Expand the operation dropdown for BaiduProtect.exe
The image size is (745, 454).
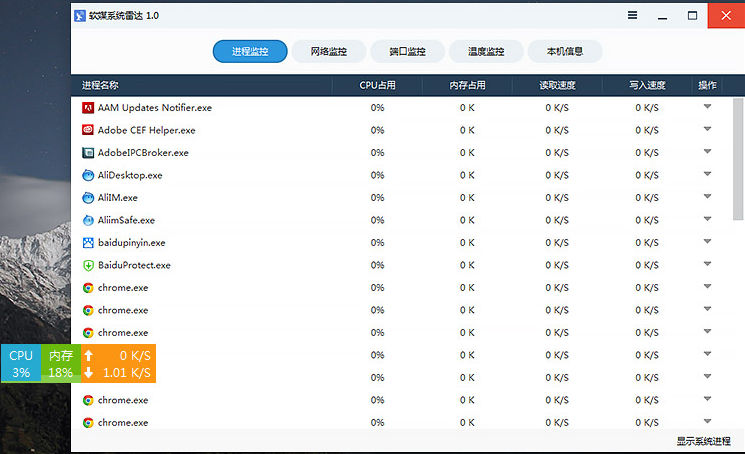pyautogui.click(x=707, y=265)
